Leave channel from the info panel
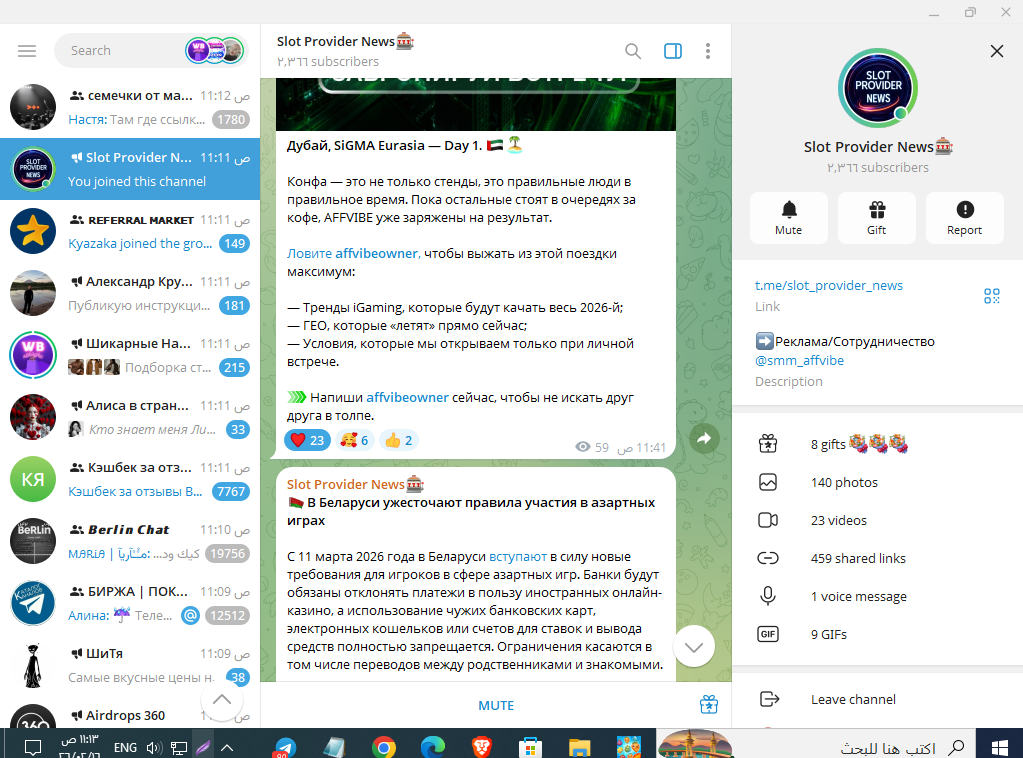This screenshot has width=1023, height=758. coord(878,699)
